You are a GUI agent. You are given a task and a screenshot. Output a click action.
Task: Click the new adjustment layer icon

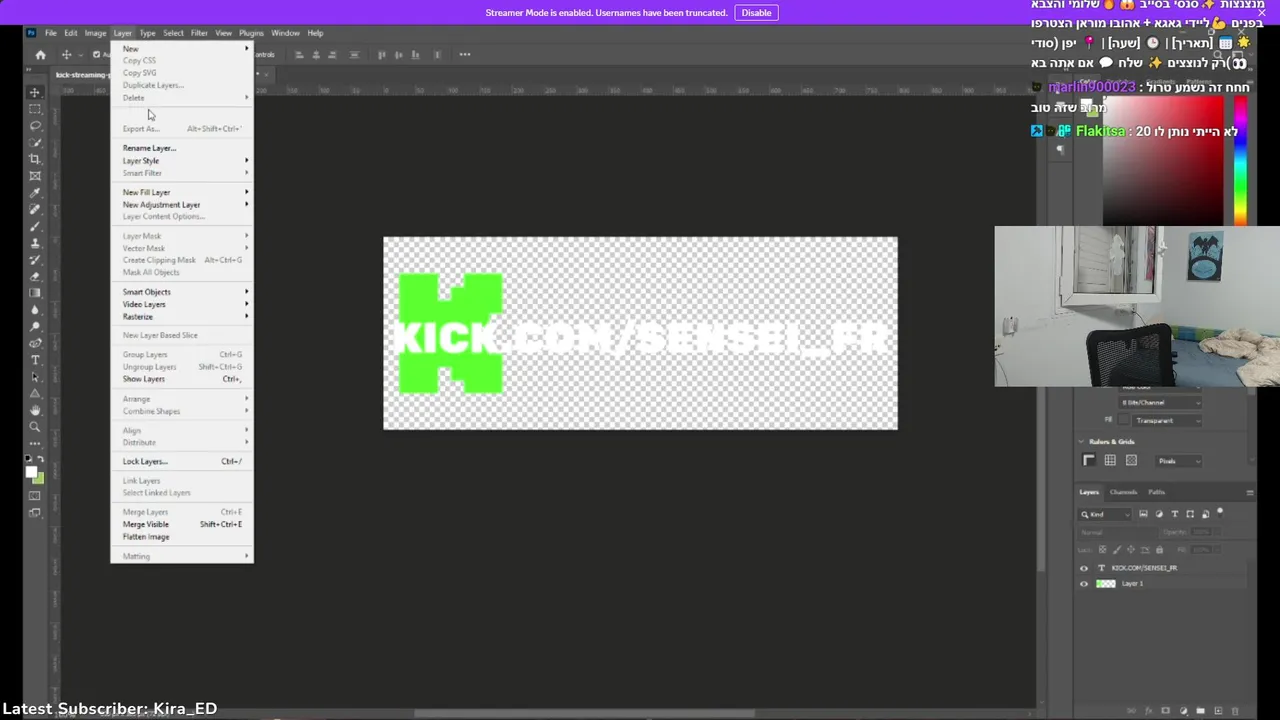coord(1184,711)
